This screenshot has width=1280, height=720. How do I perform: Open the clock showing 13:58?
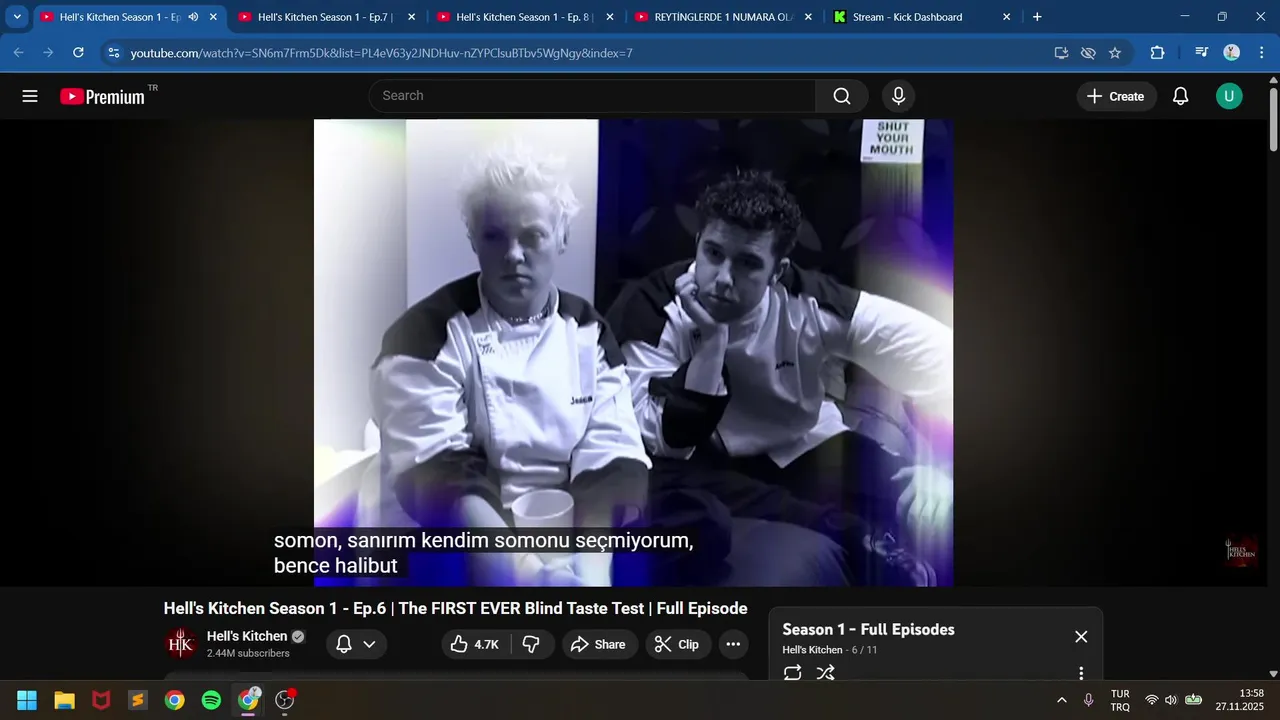(x=1240, y=700)
